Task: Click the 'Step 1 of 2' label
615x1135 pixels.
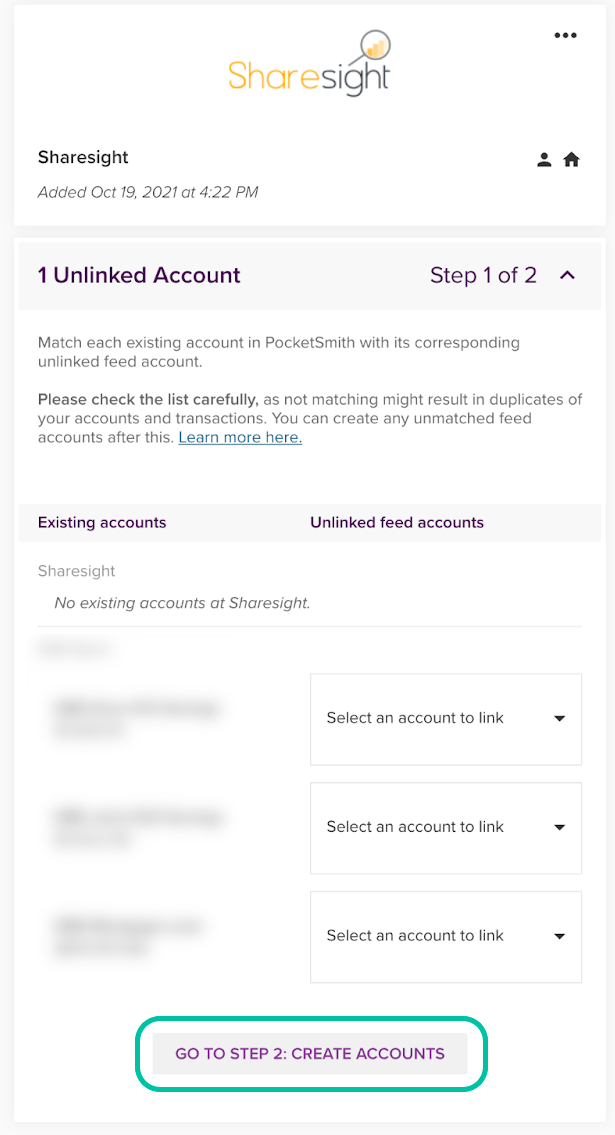Action: point(483,275)
